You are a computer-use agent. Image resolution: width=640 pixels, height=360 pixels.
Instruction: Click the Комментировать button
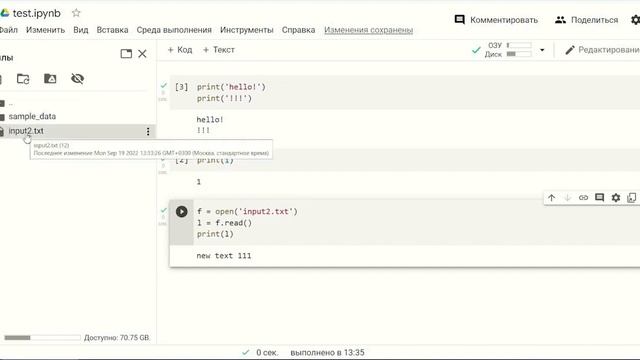pos(496,20)
